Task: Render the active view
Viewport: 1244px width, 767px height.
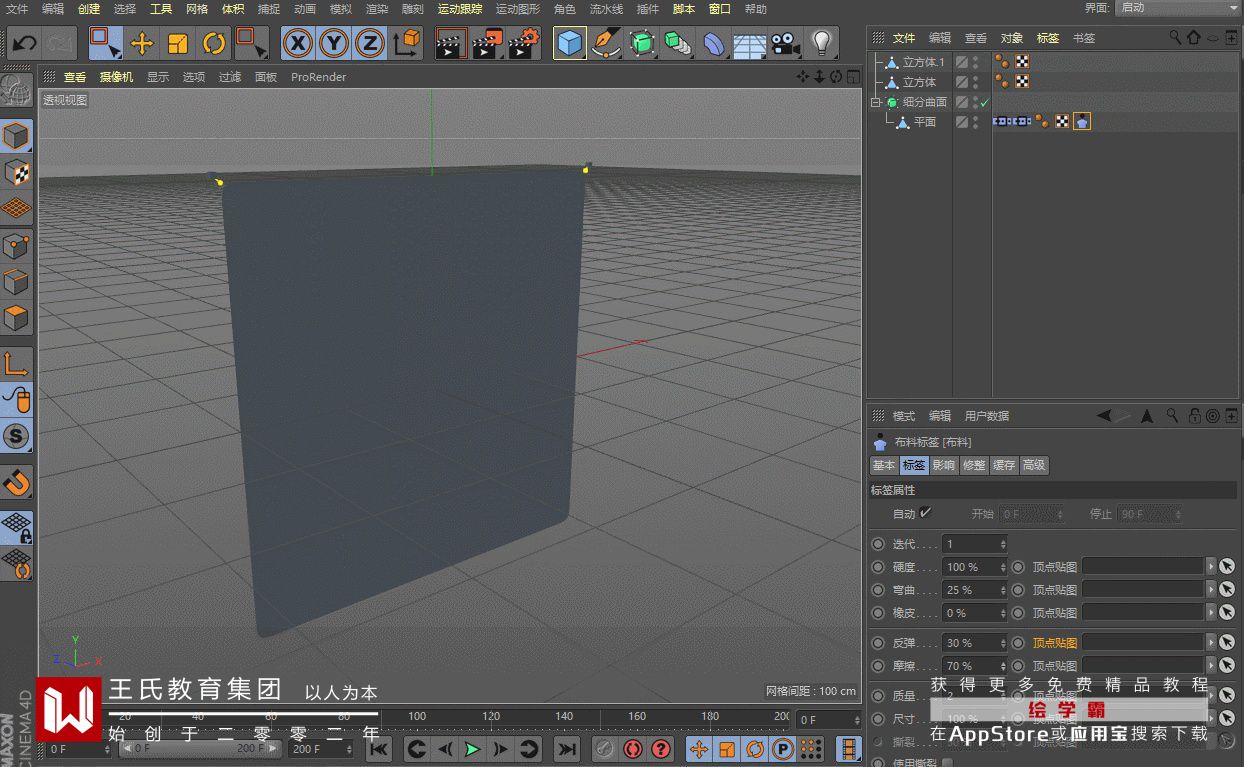Action: pyautogui.click(x=451, y=43)
